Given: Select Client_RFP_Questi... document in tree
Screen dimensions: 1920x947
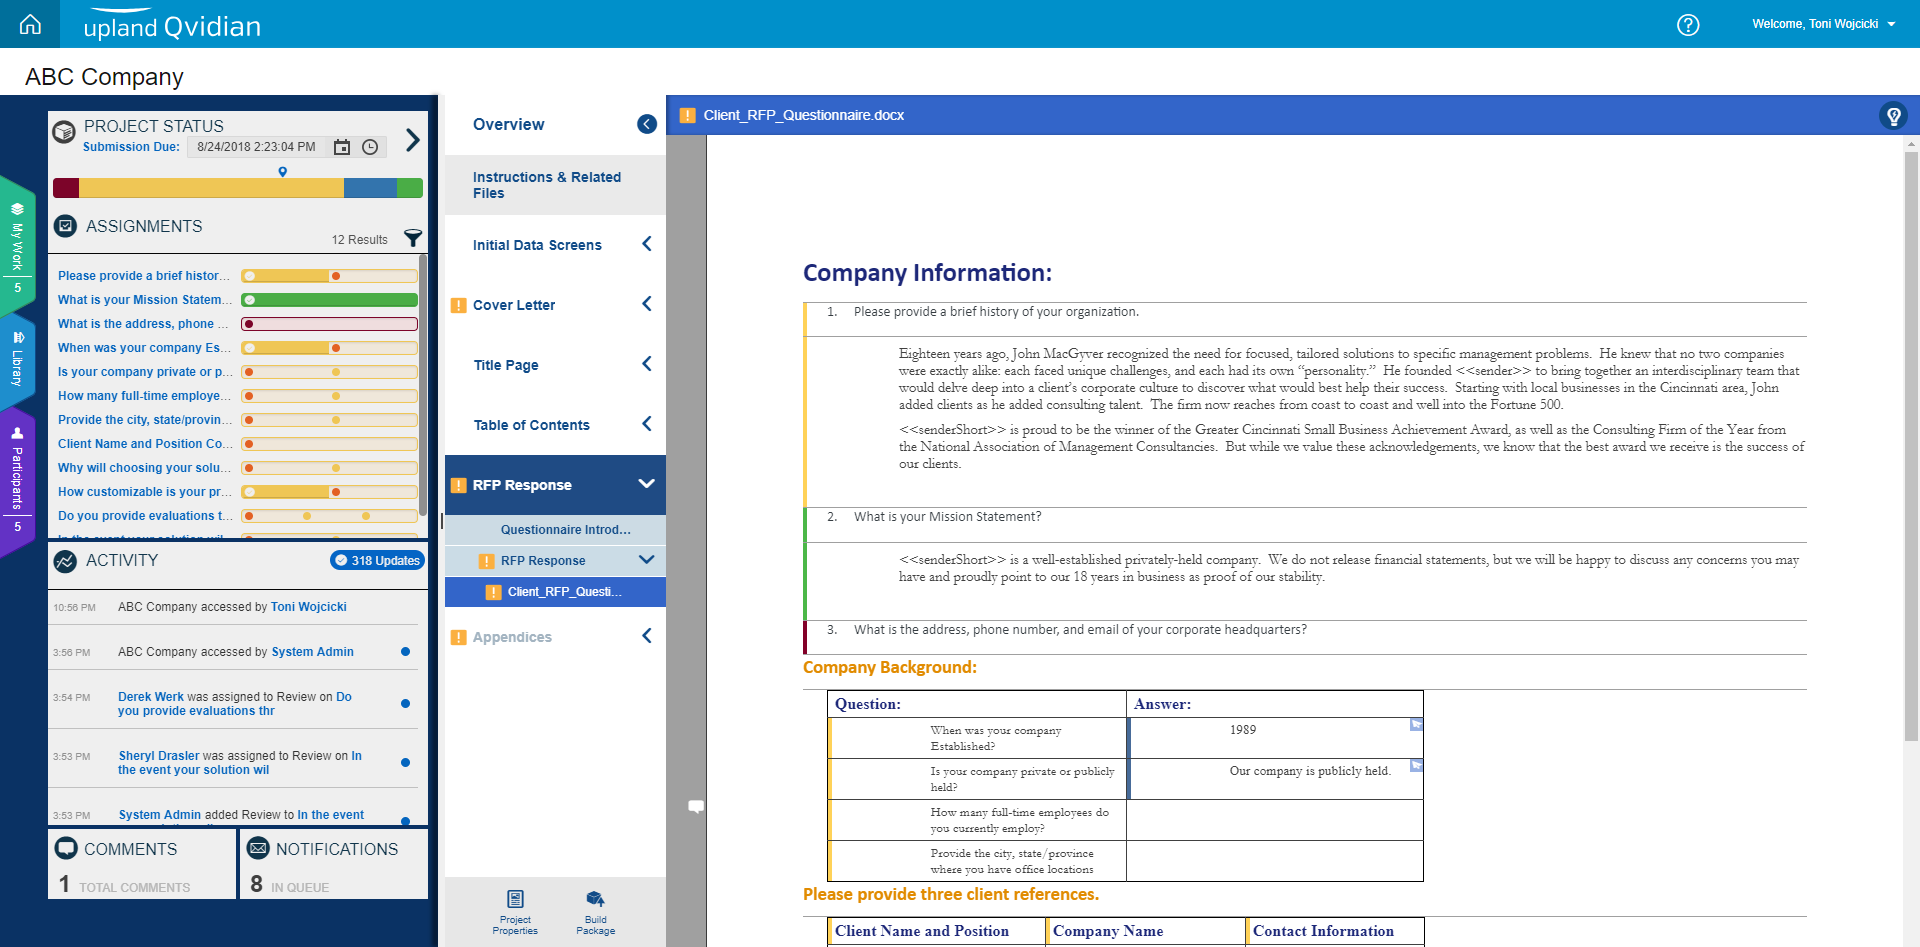Looking at the screenshot, I should [x=564, y=592].
